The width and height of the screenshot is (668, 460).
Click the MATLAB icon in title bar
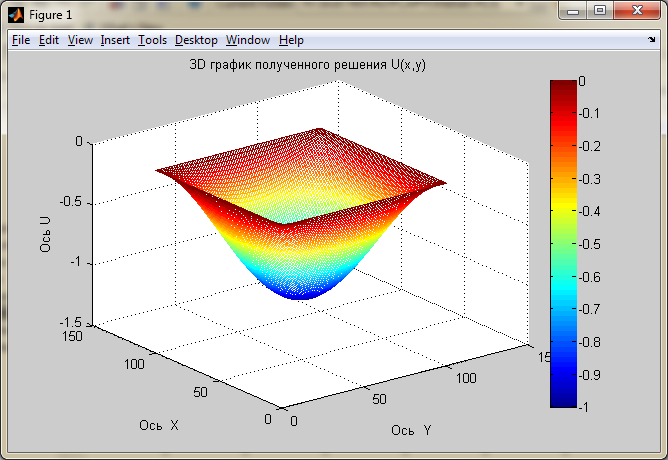[16, 15]
